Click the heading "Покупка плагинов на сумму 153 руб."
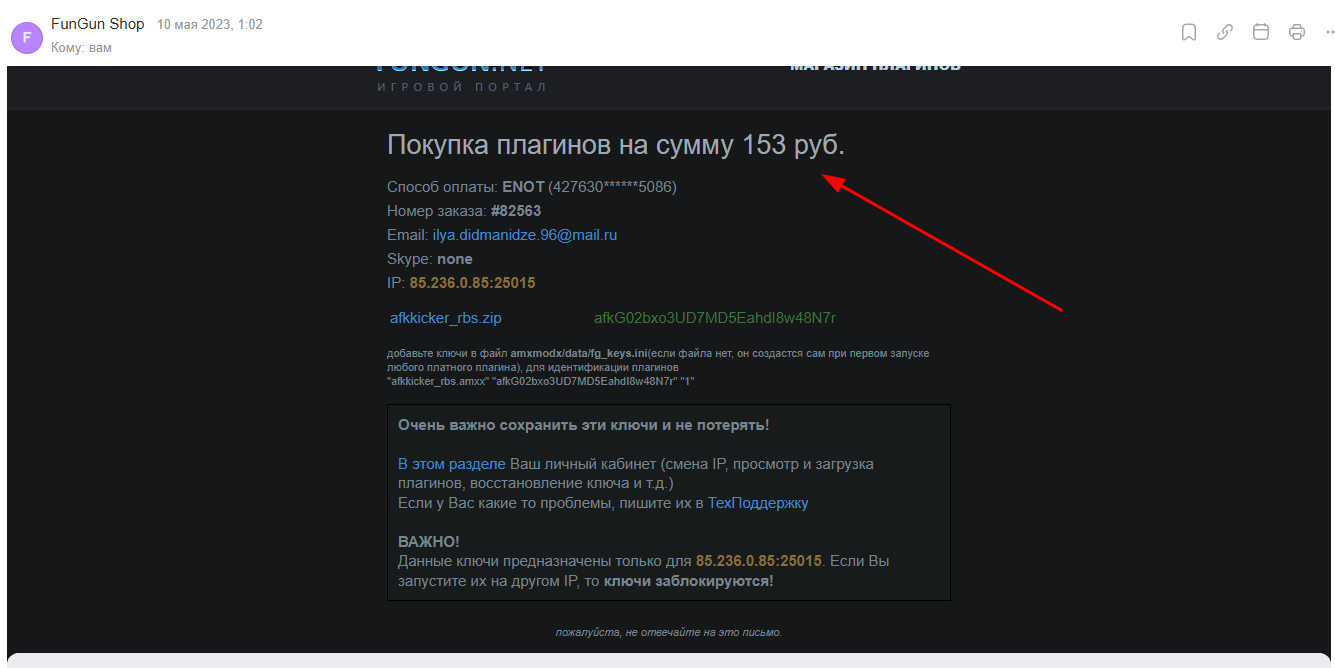 (x=616, y=145)
